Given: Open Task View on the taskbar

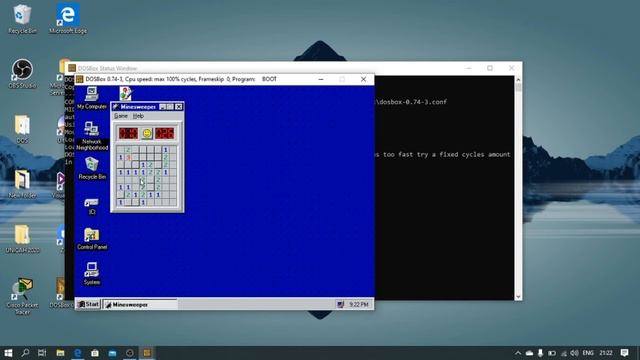Looking at the screenshot, I should click(42, 353).
